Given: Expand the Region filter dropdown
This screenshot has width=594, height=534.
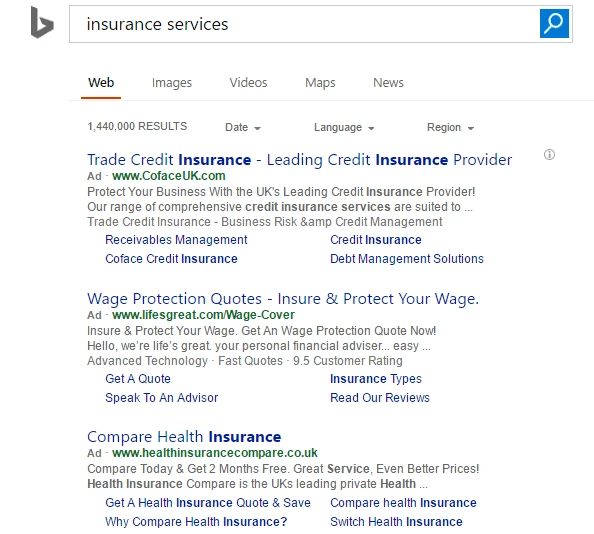Looking at the screenshot, I should point(450,127).
